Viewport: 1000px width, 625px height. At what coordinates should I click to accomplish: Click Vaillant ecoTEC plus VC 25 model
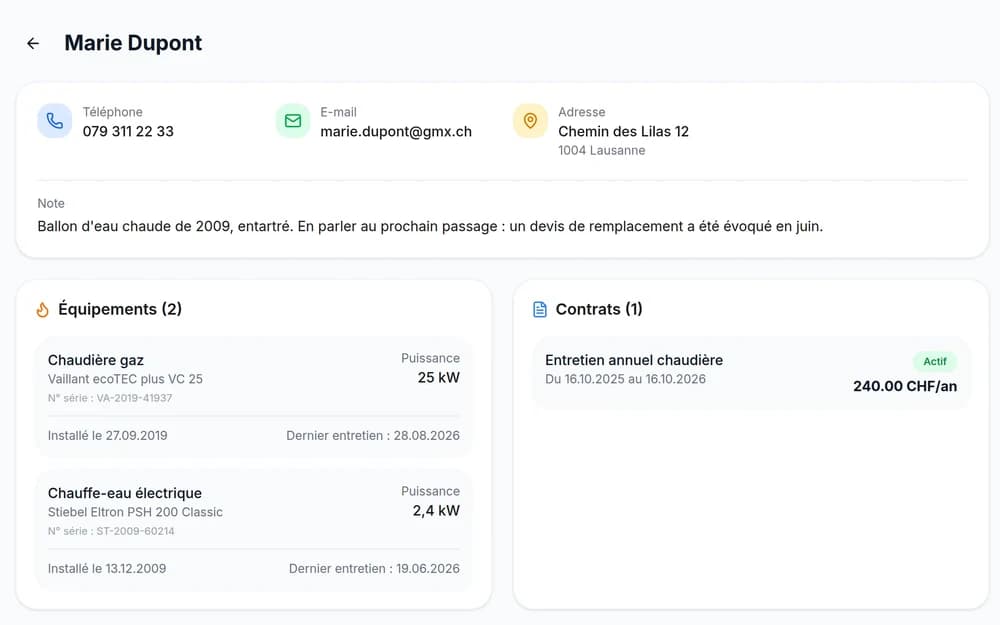point(125,379)
